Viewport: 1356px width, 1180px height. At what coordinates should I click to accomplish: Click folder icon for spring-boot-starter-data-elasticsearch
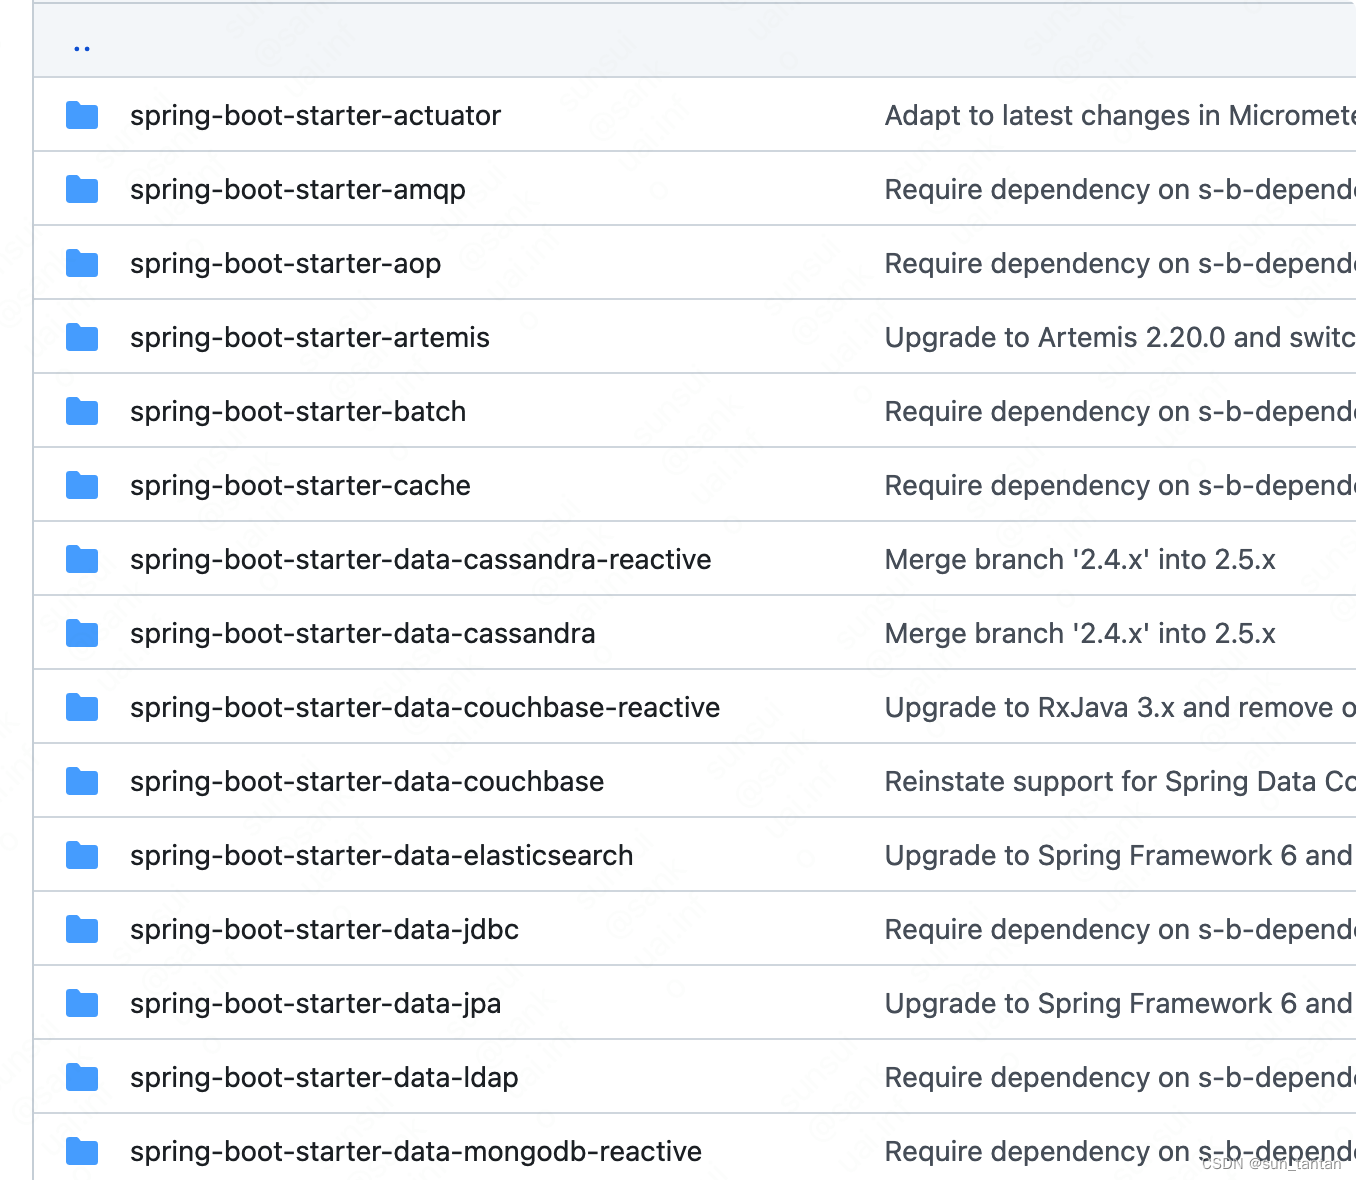coord(82,856)
